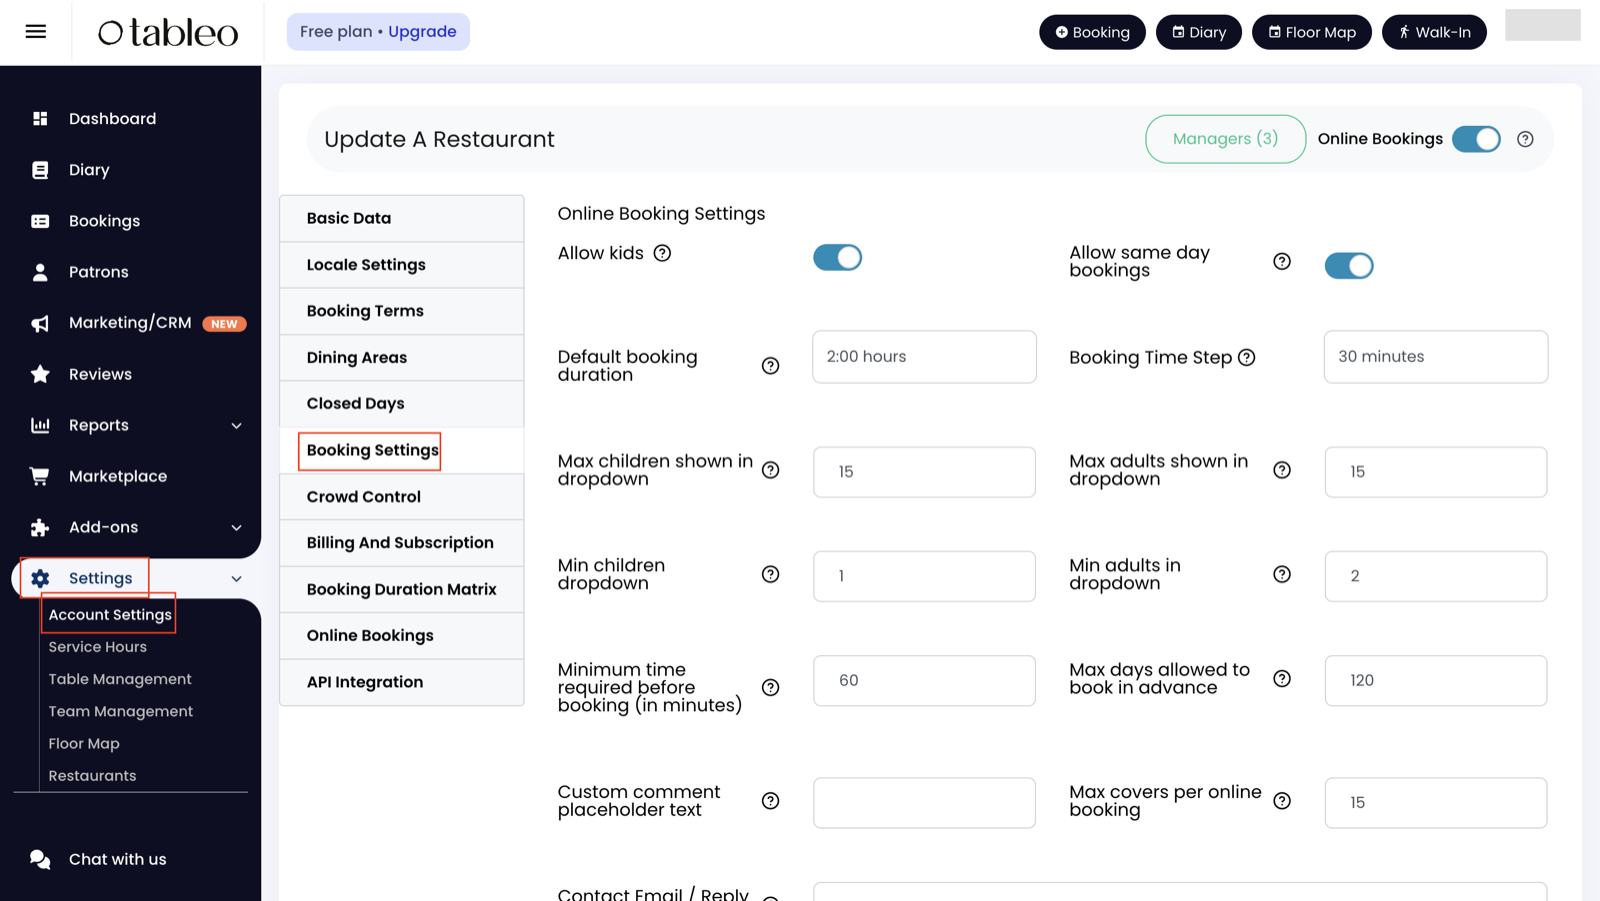Screen dimensions: 1600x901
Task: Open the hamburger menu icon
Action: click(36, 32)
